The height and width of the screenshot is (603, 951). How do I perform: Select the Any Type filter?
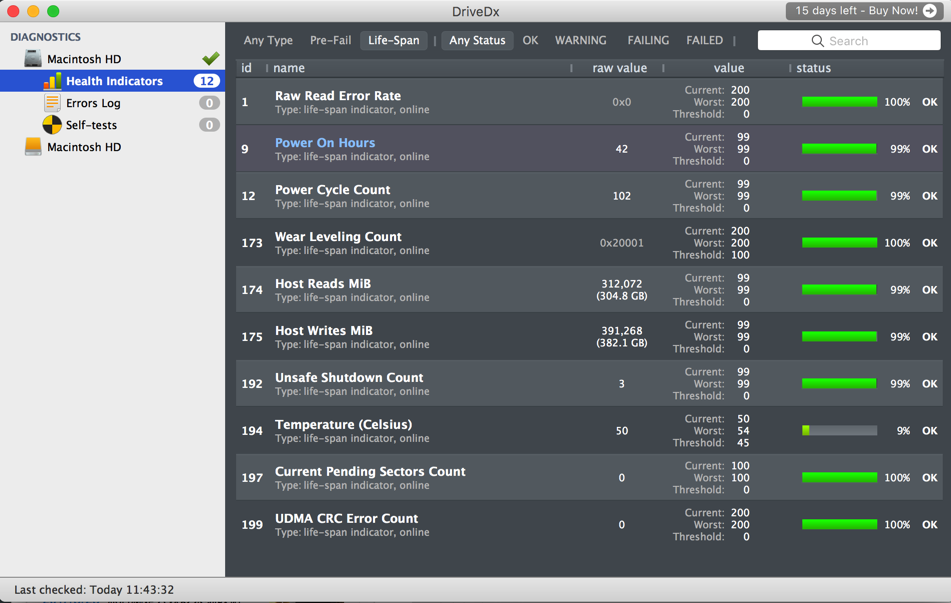[x=268, y=40]
